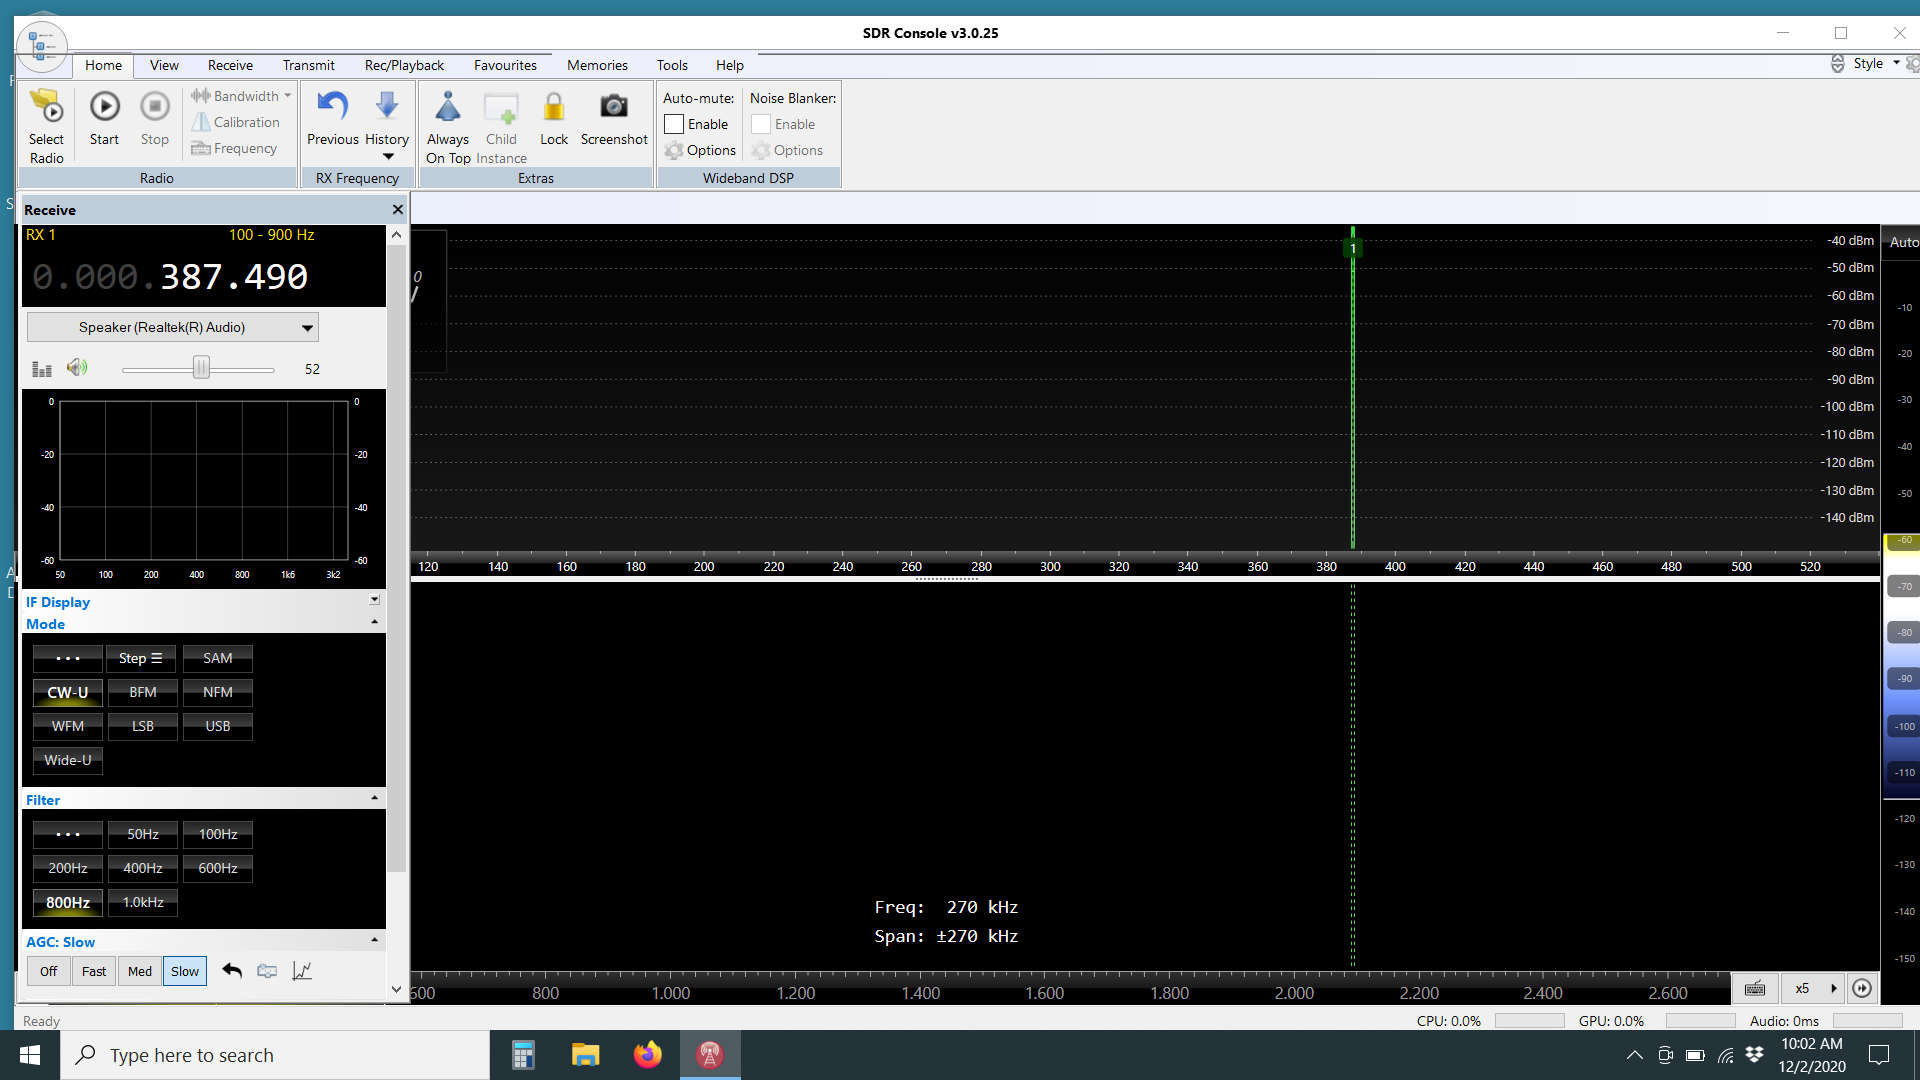Select the 400Hz filter button

point(142,868)
